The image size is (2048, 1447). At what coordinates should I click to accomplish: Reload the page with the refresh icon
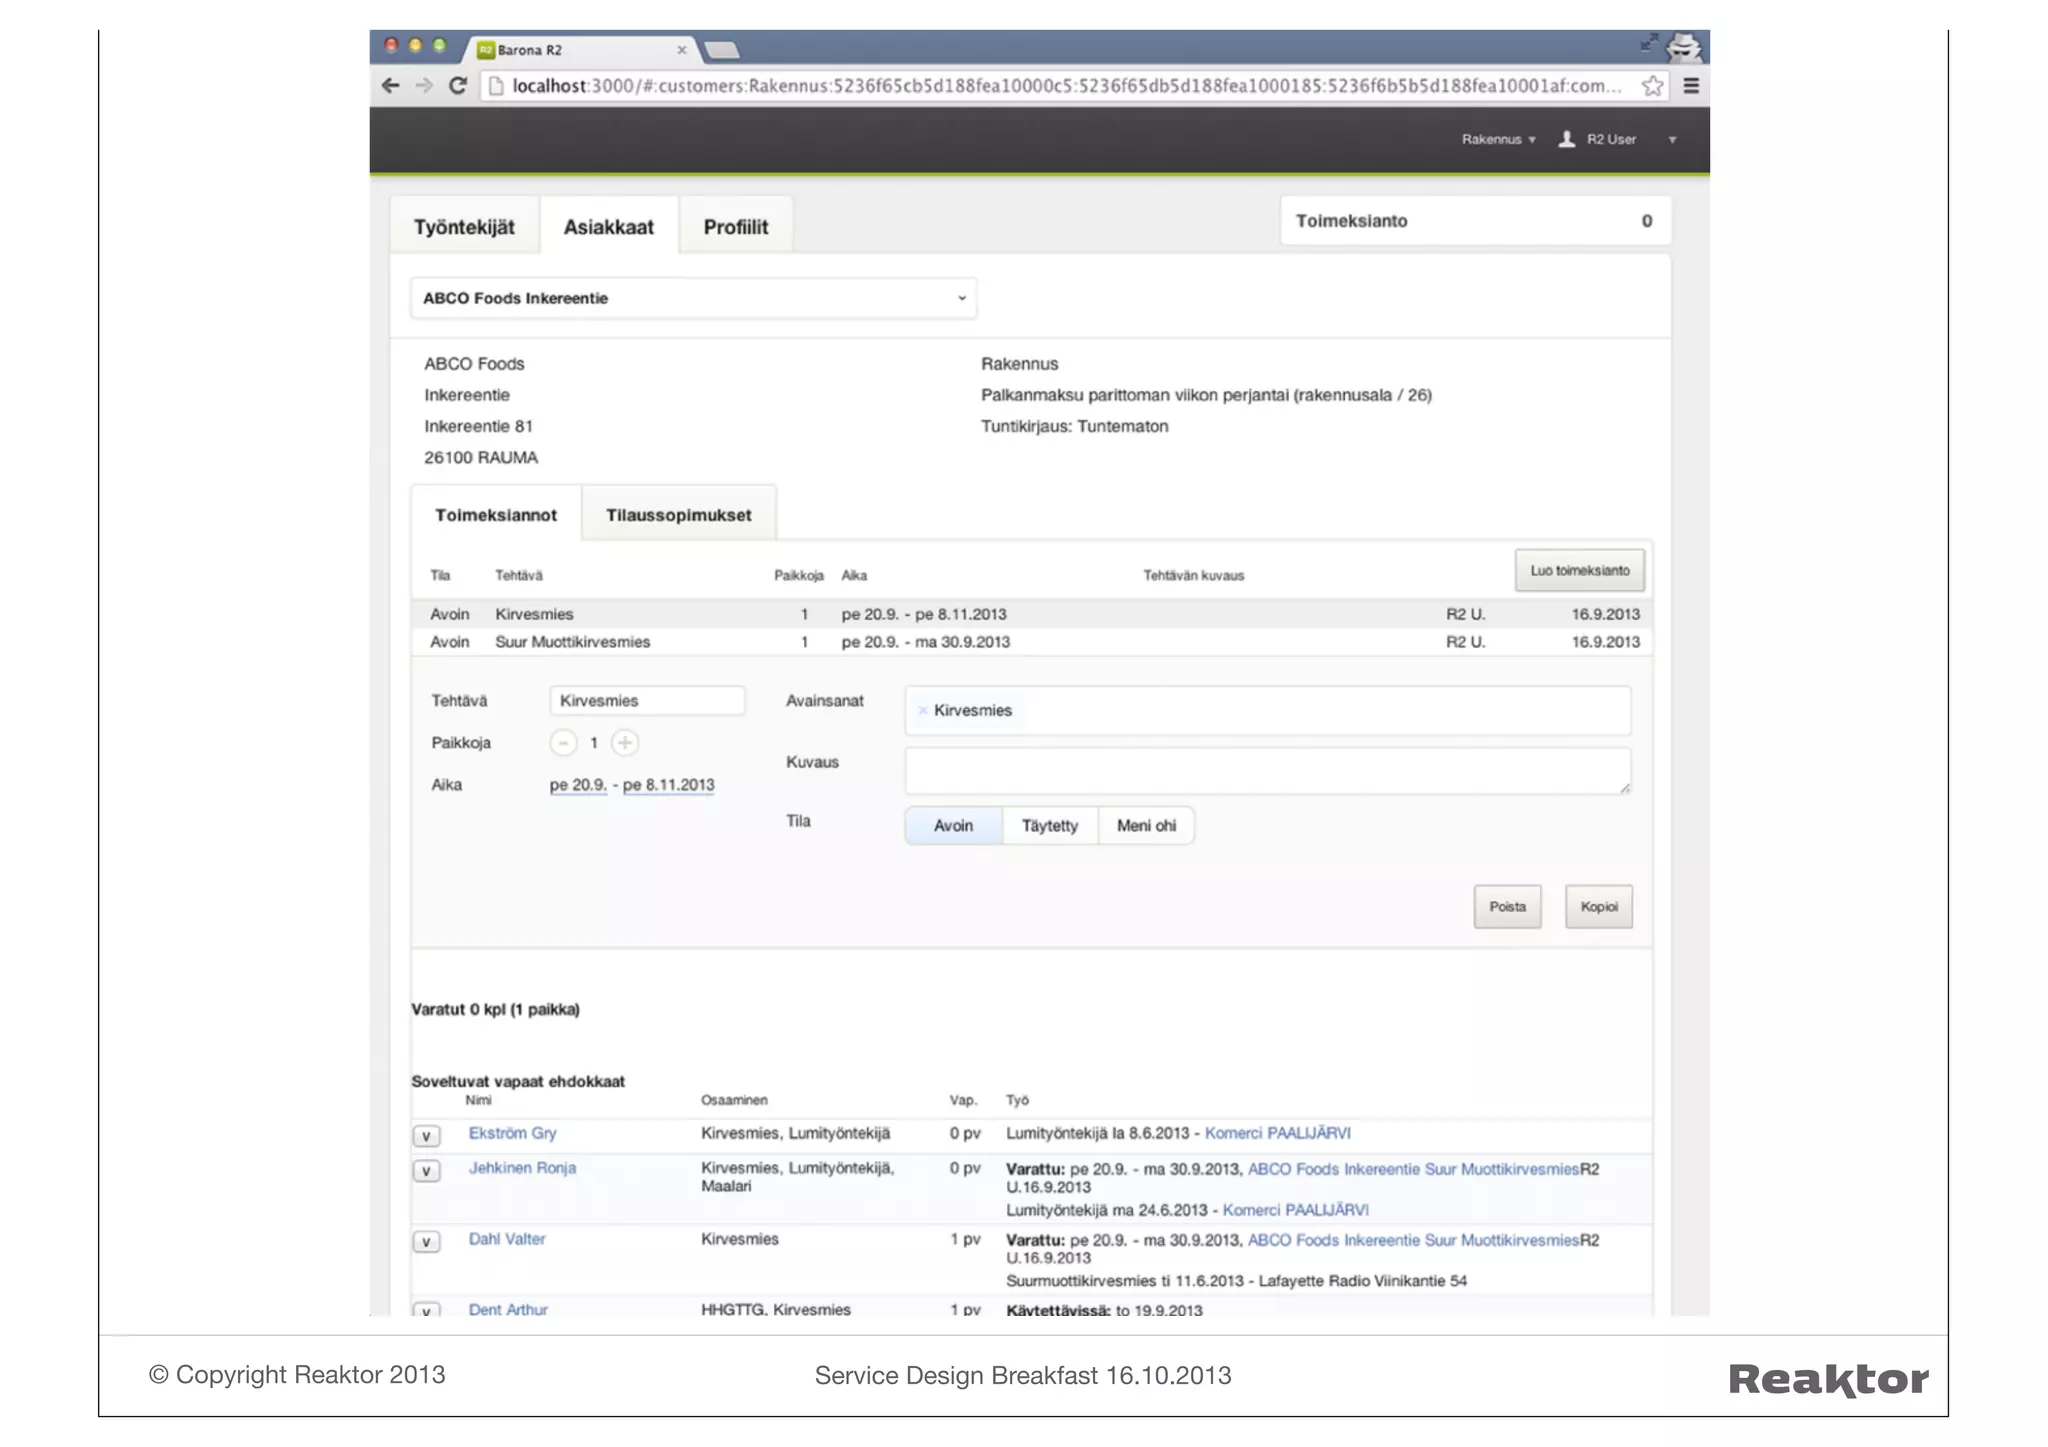(458, 86)
